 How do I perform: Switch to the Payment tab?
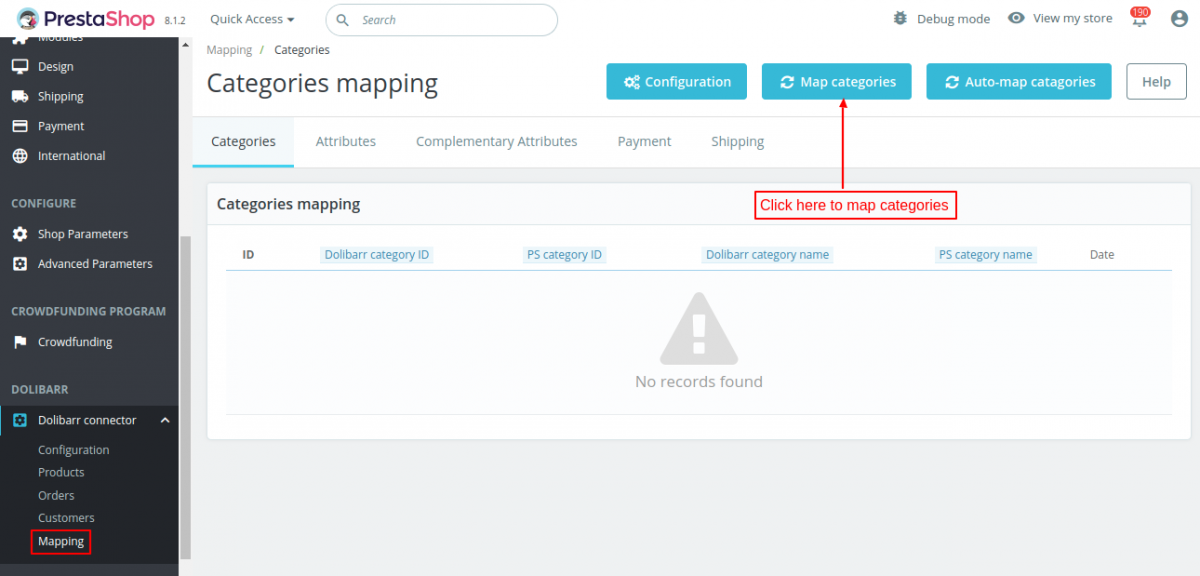(x=644, y=141)
